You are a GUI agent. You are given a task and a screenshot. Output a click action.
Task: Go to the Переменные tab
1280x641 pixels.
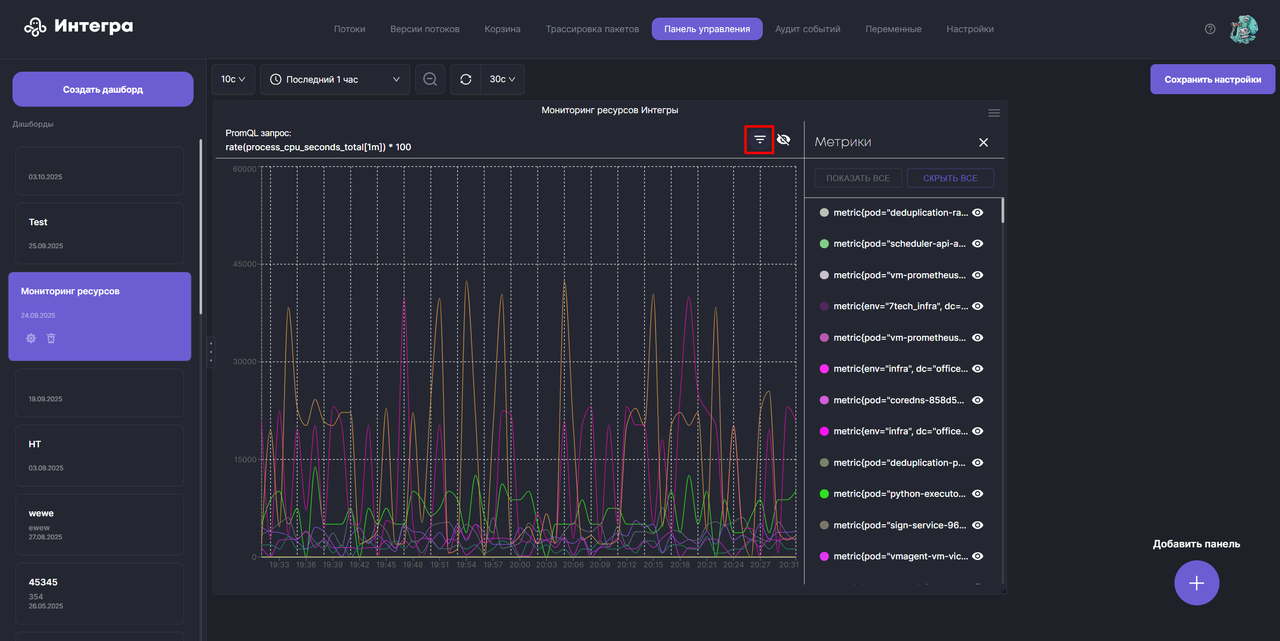894,29
